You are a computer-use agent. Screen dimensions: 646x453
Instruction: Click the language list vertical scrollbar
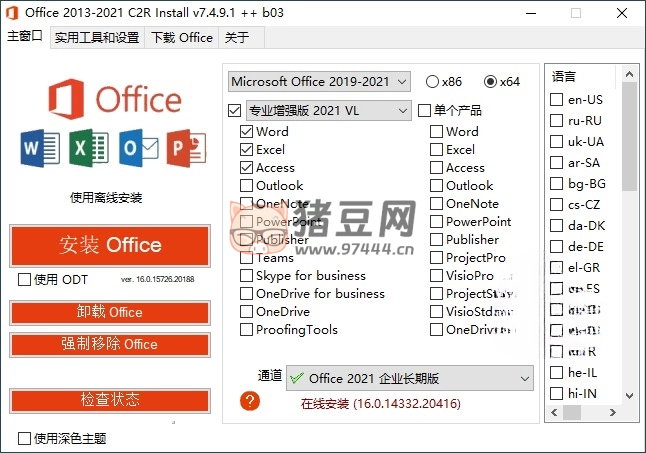(629, 250)
